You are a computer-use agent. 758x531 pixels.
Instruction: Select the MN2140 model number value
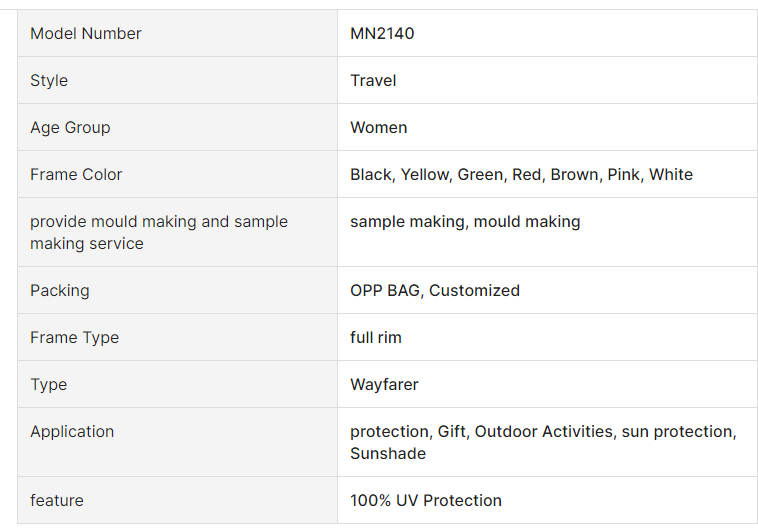click(x=382, y=34)
